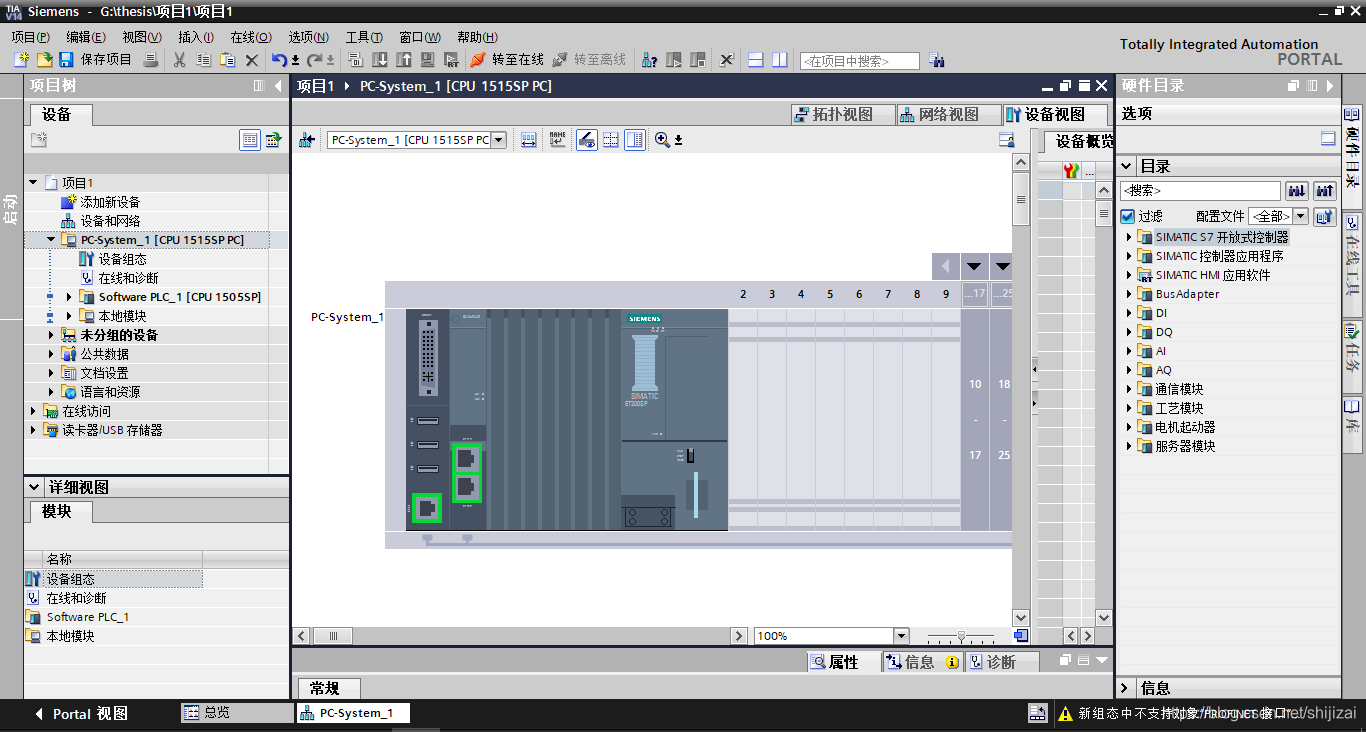Click the hardware catalog search field
1366x732 pixels.
coord(1200,190)
